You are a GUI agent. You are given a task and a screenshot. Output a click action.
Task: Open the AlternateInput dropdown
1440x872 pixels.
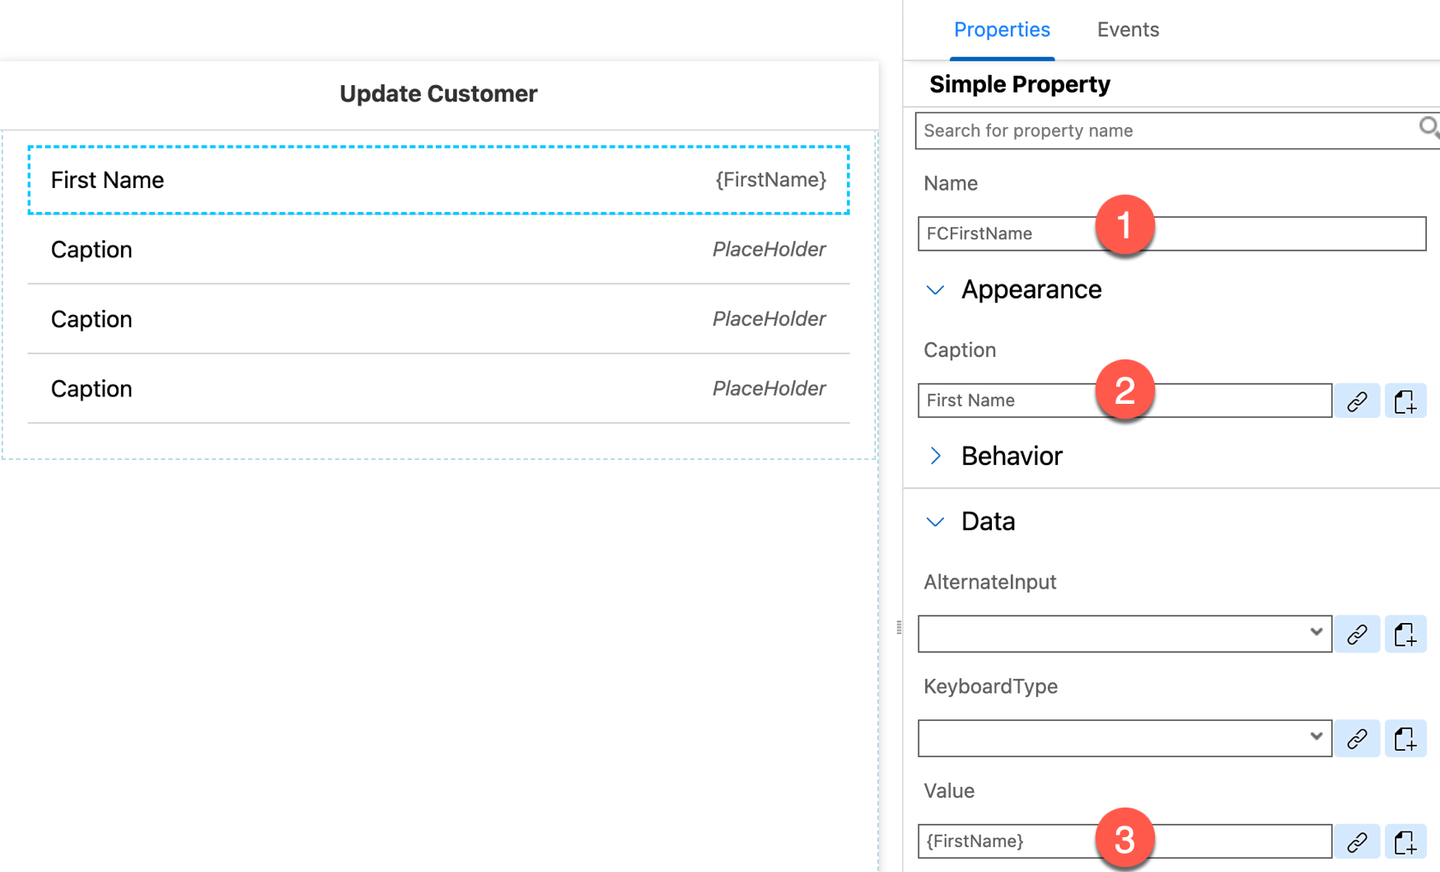(x=1125, y=634)
